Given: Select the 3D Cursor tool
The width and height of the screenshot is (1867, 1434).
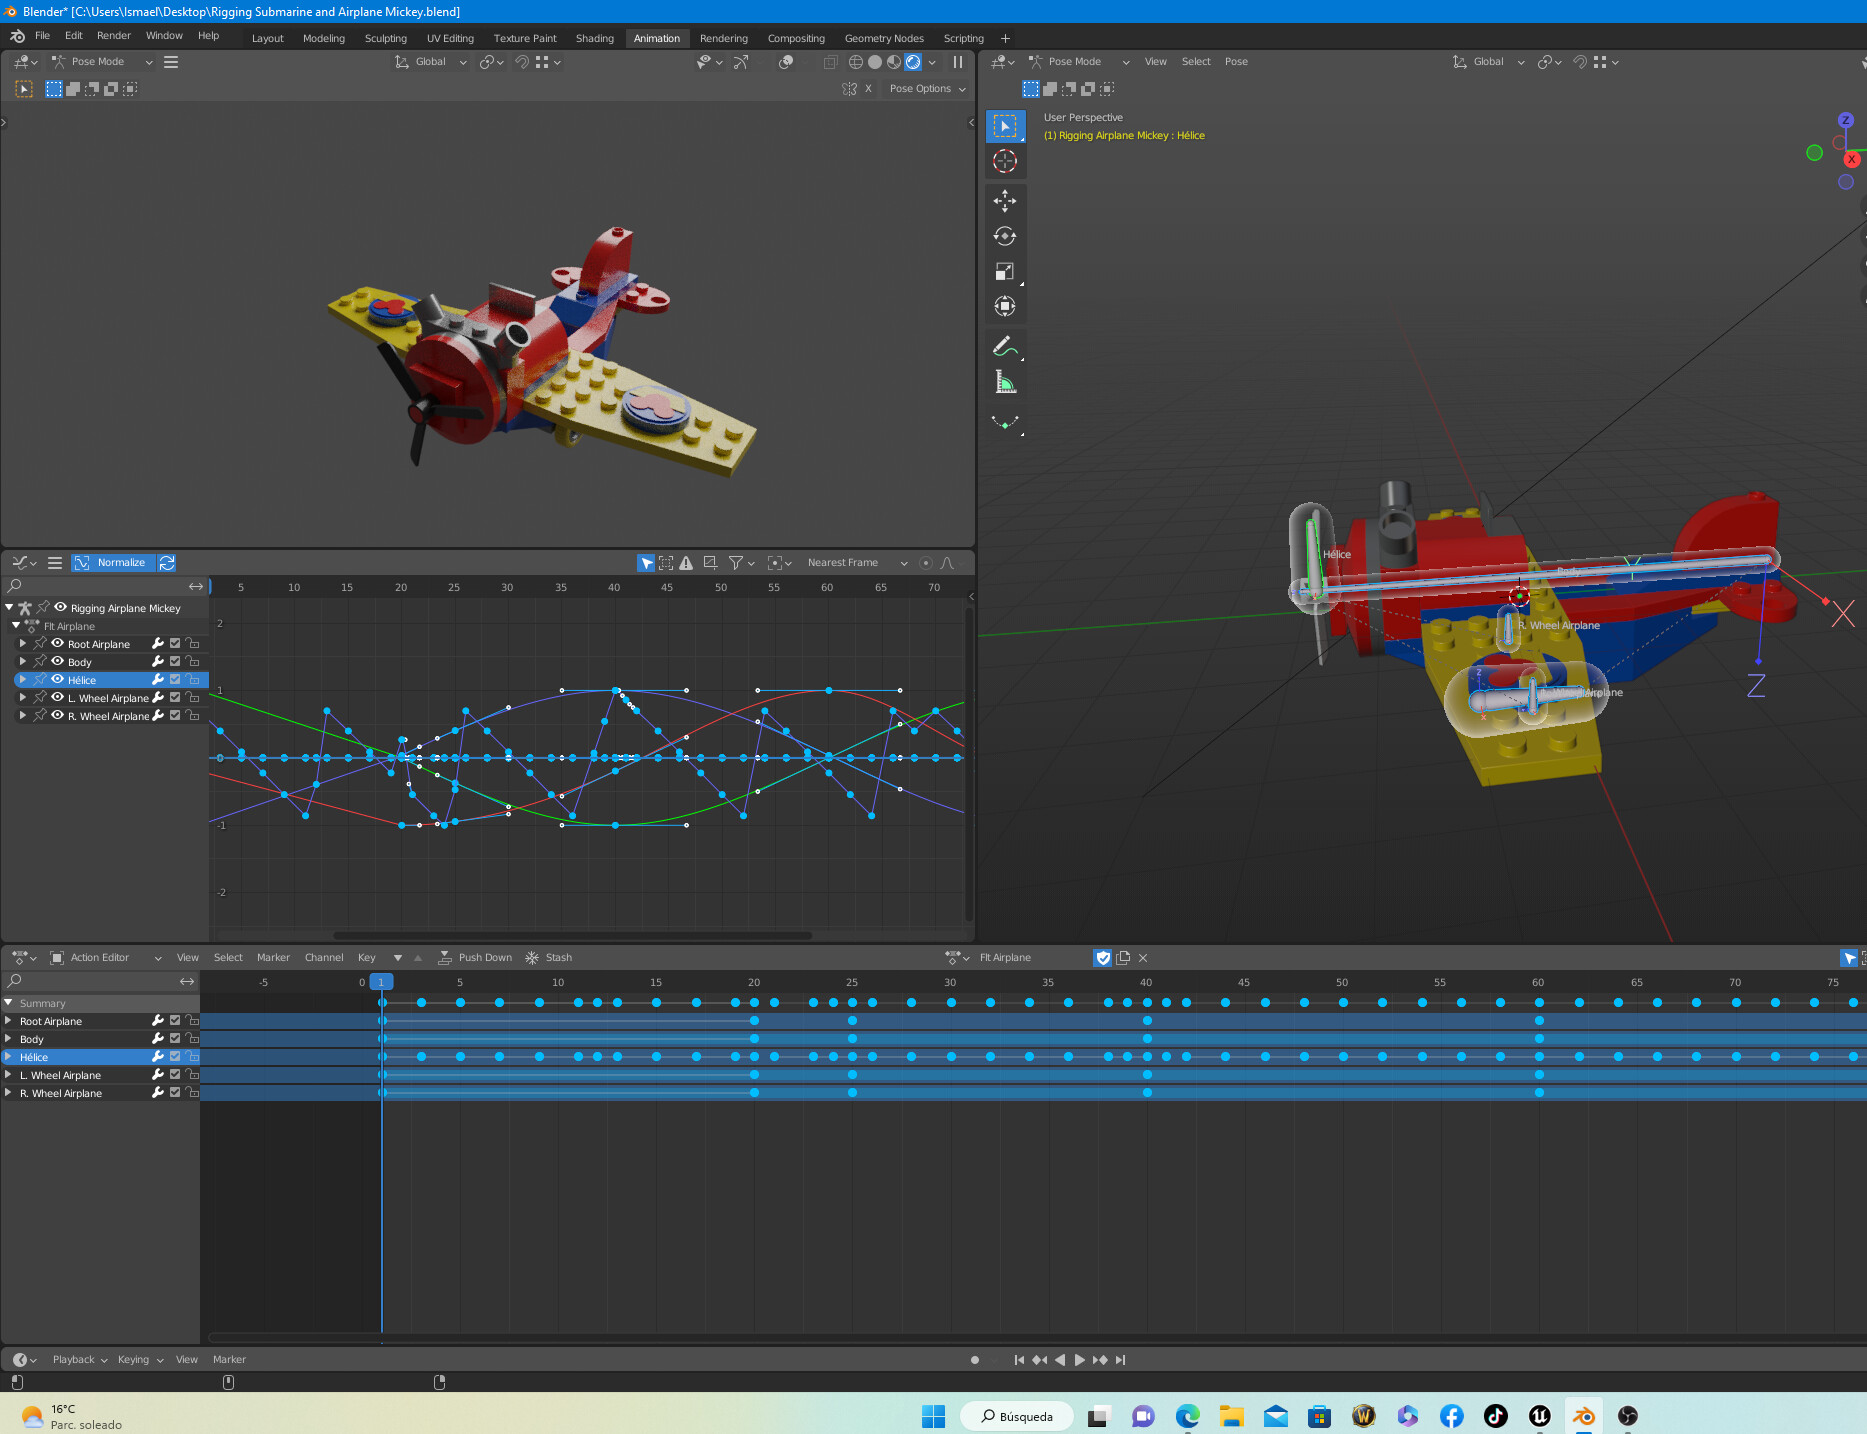Looking at the screenshot, I should tap(1005, 161).
